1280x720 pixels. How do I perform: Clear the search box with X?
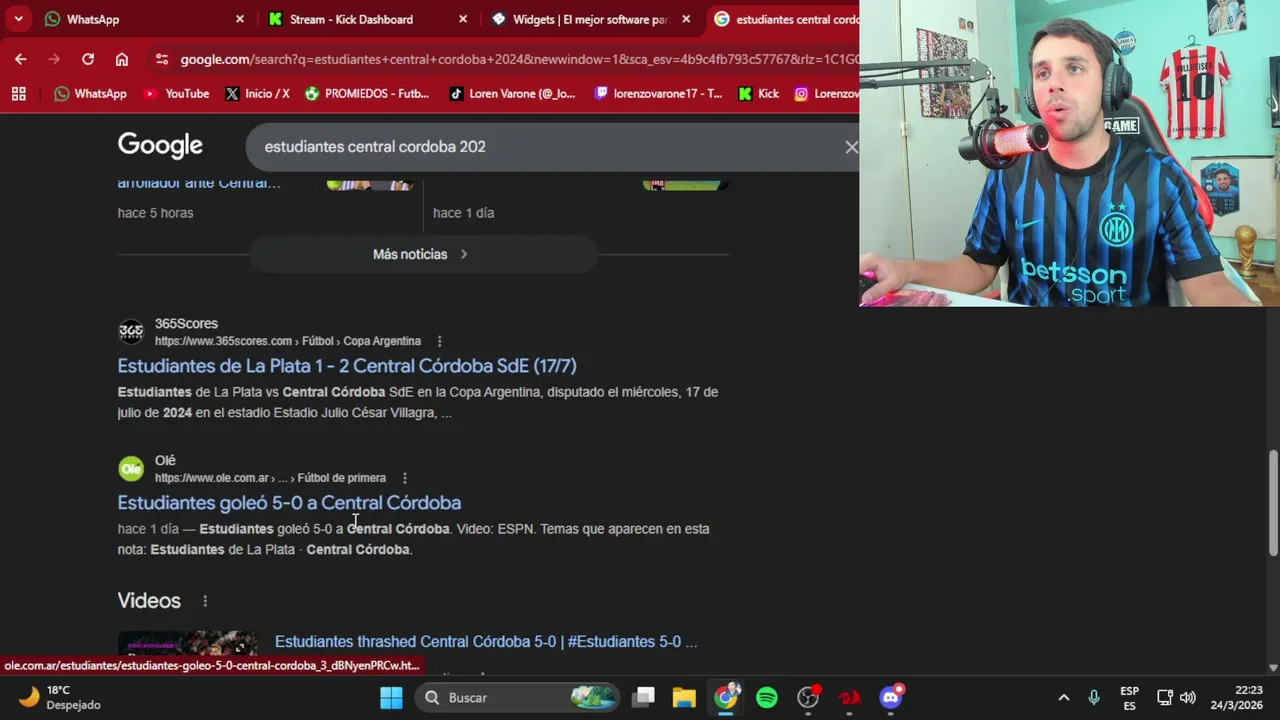click(851, 147)
